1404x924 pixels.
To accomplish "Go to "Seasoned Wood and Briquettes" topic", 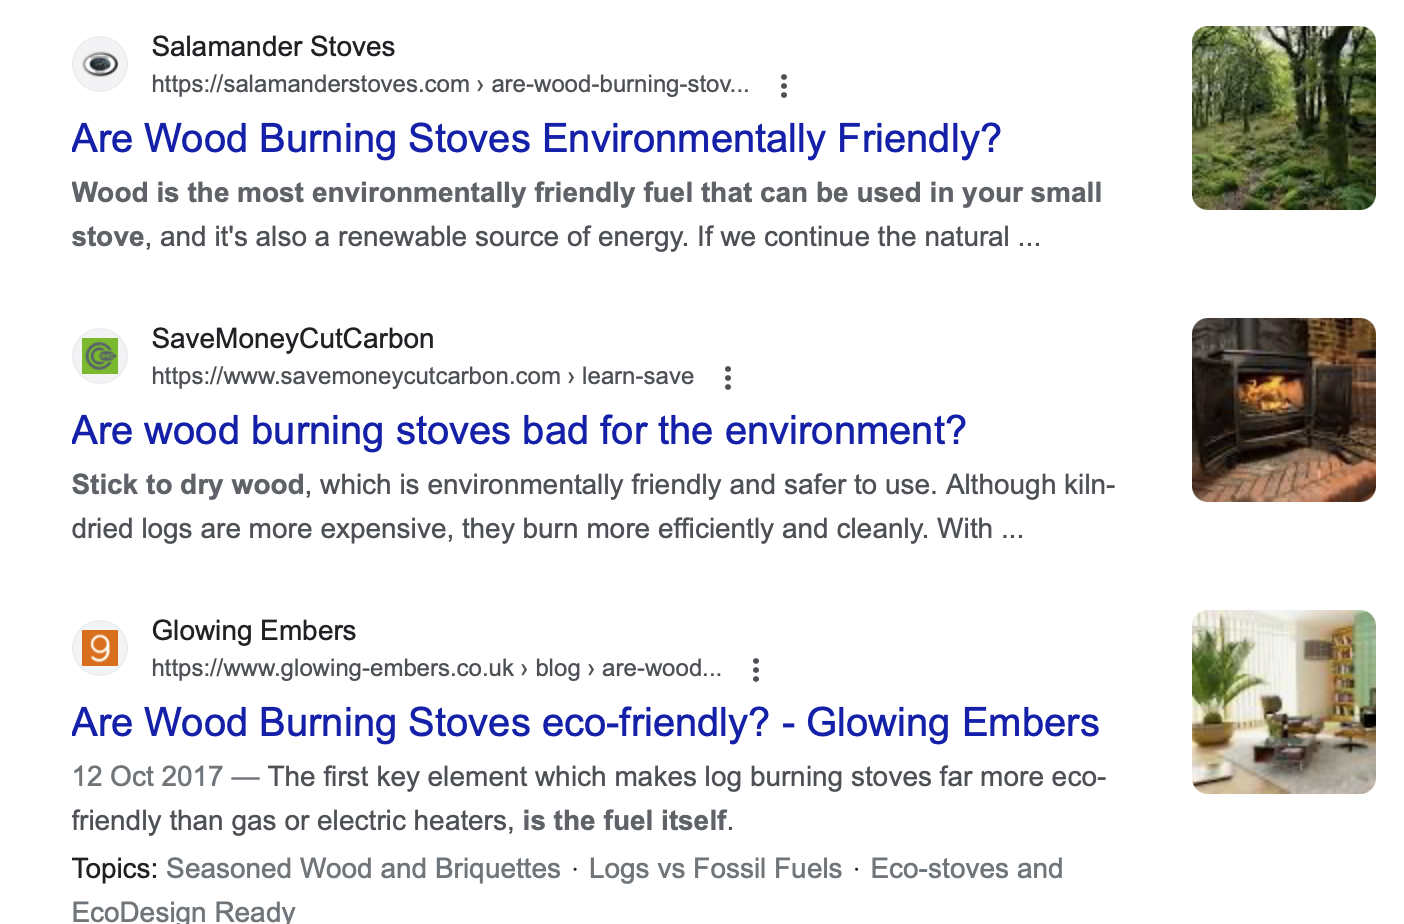I will [x=363, y=869].
